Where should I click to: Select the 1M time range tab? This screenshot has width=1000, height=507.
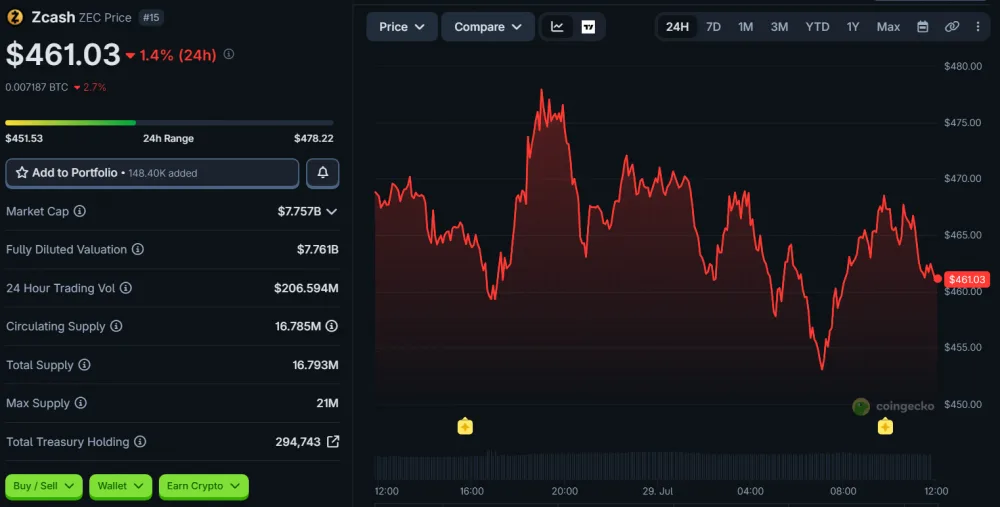(746, 27)
